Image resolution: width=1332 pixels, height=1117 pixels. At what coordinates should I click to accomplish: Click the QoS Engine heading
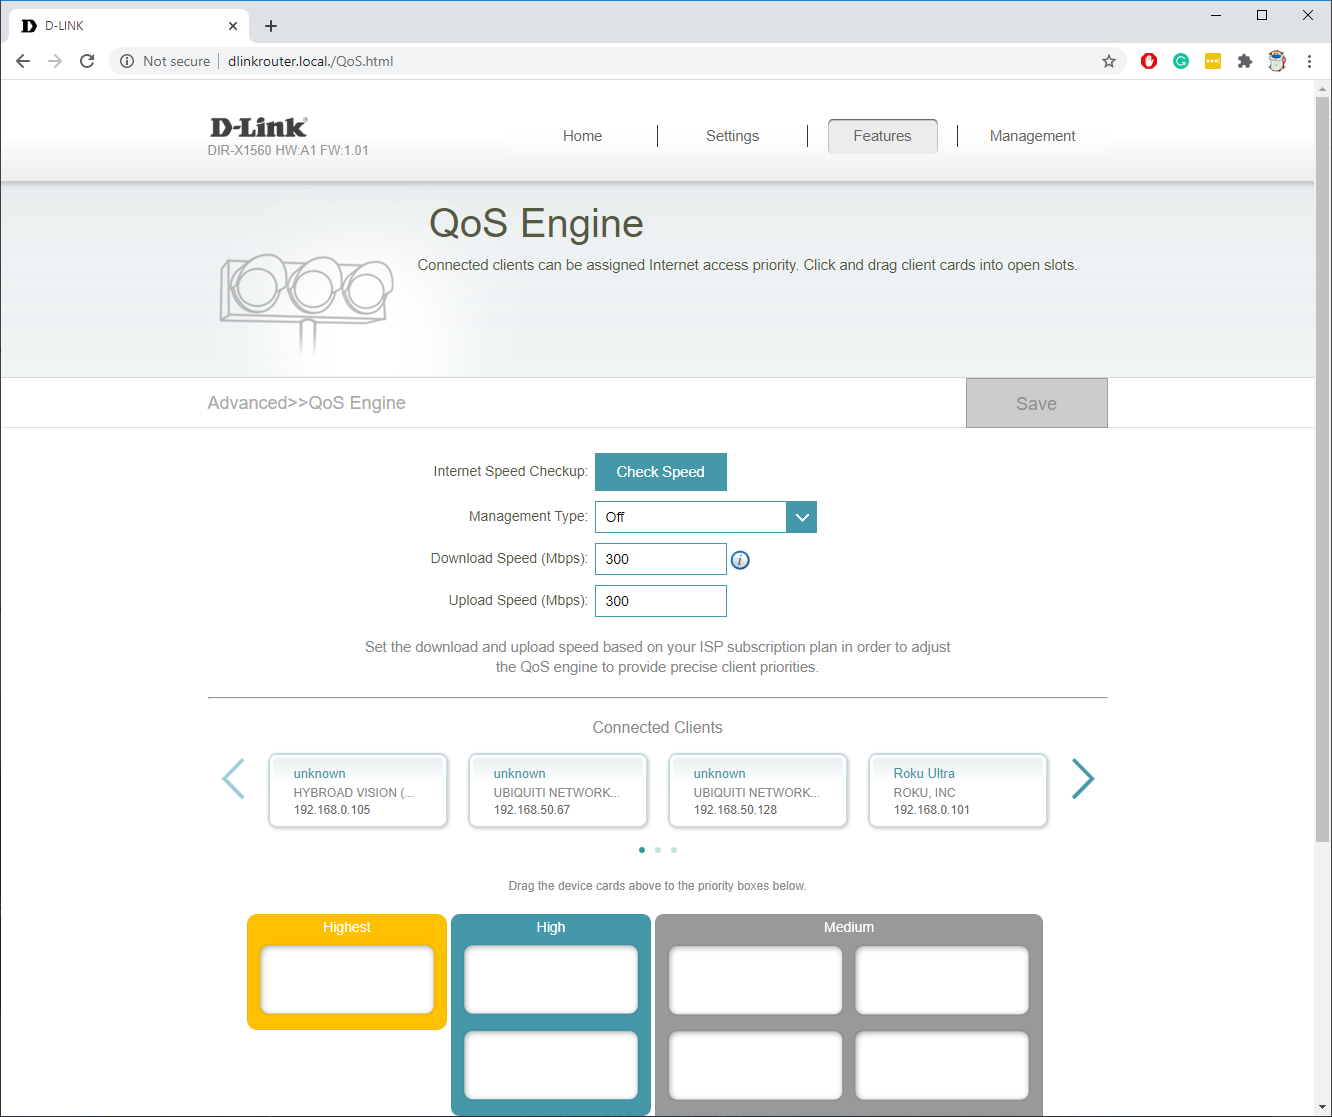click(536, 223)
